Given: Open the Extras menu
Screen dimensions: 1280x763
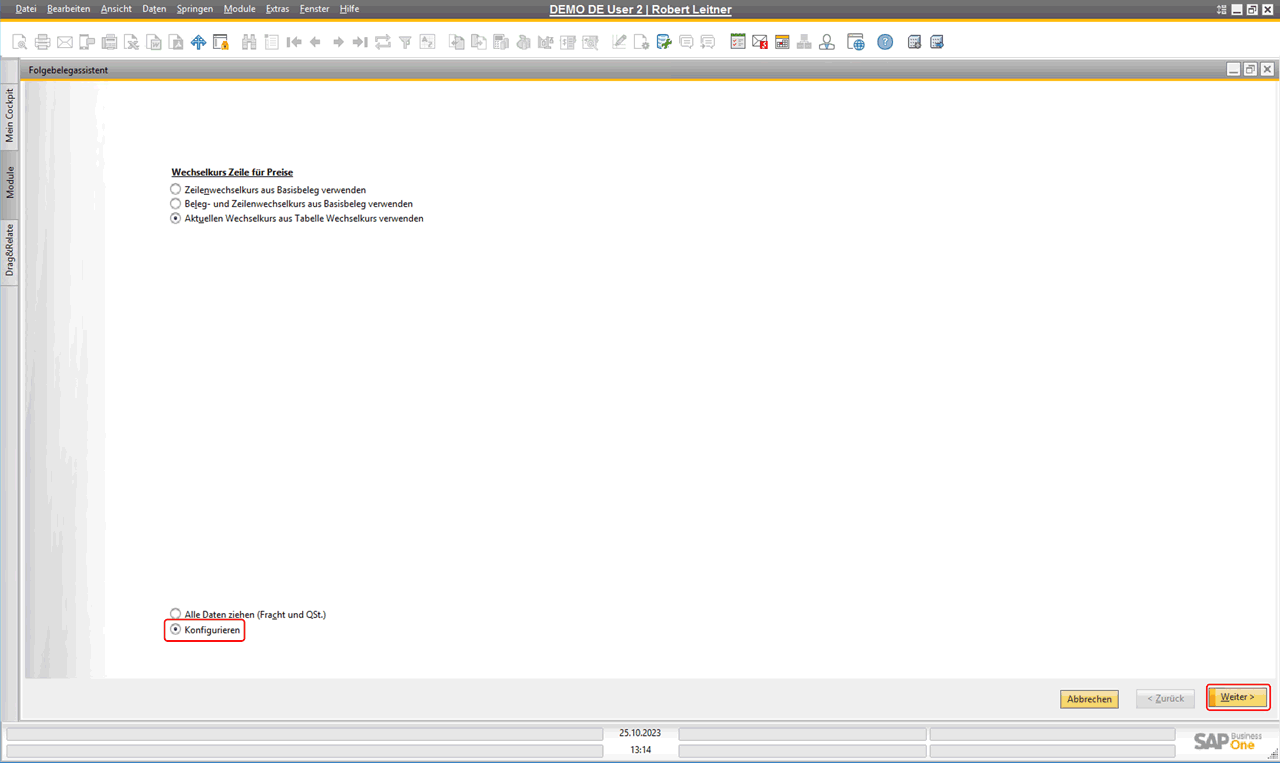Looking at the screenshot, I should [277, 9].
